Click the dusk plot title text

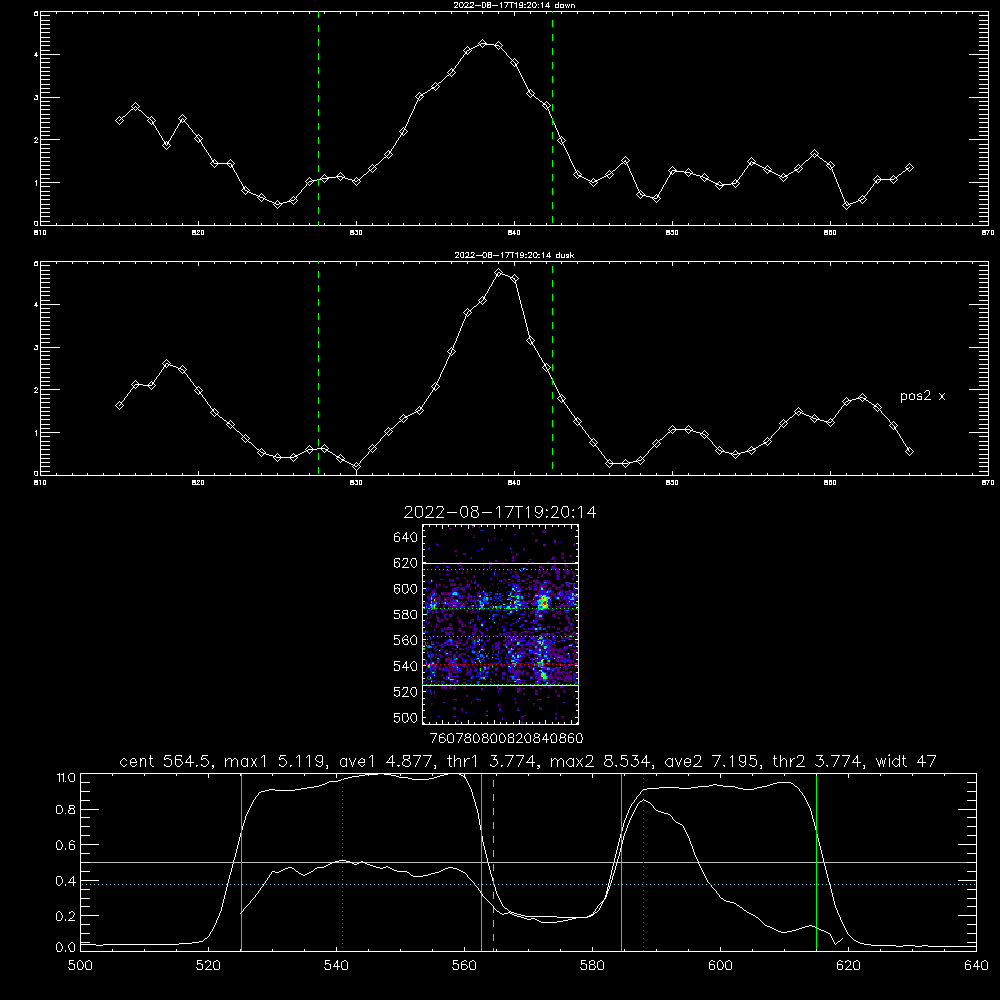514,255
